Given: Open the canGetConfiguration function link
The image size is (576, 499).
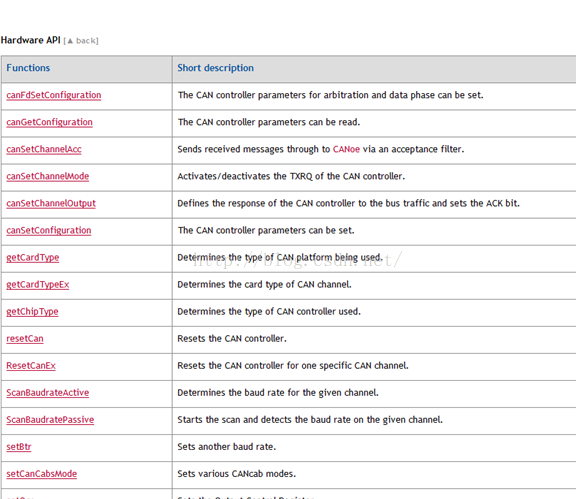Looking at the screenshot, I should 49,122.
